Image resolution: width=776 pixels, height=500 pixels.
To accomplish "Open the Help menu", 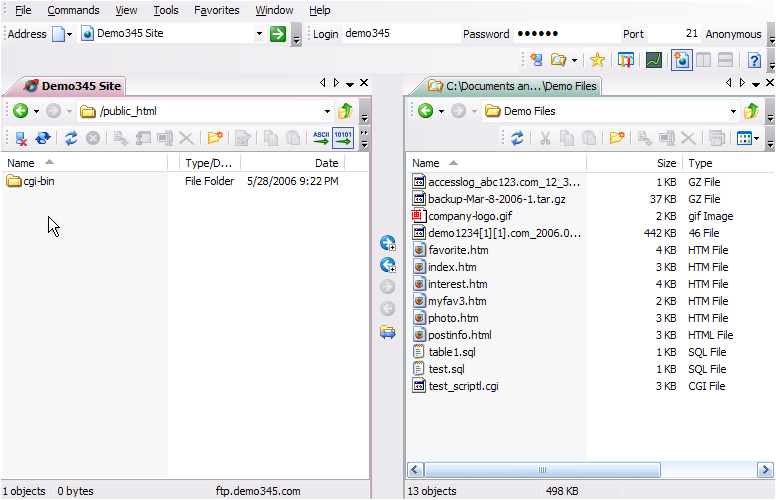I will point(320,10).
